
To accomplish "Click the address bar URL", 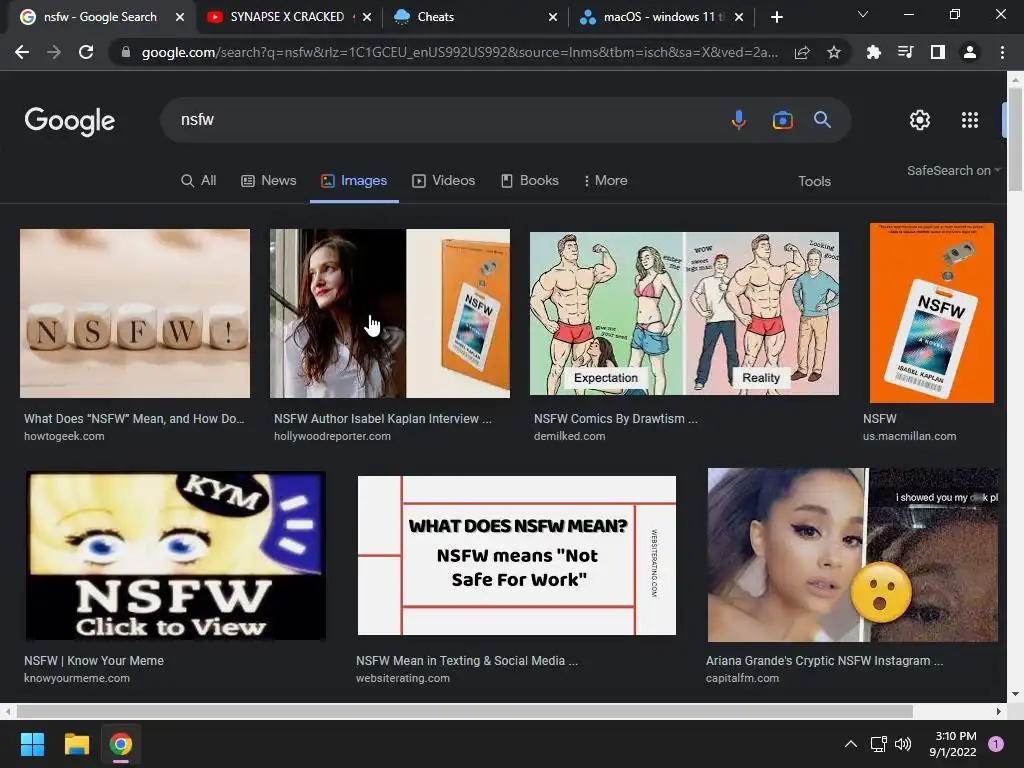I will (459, 52).
